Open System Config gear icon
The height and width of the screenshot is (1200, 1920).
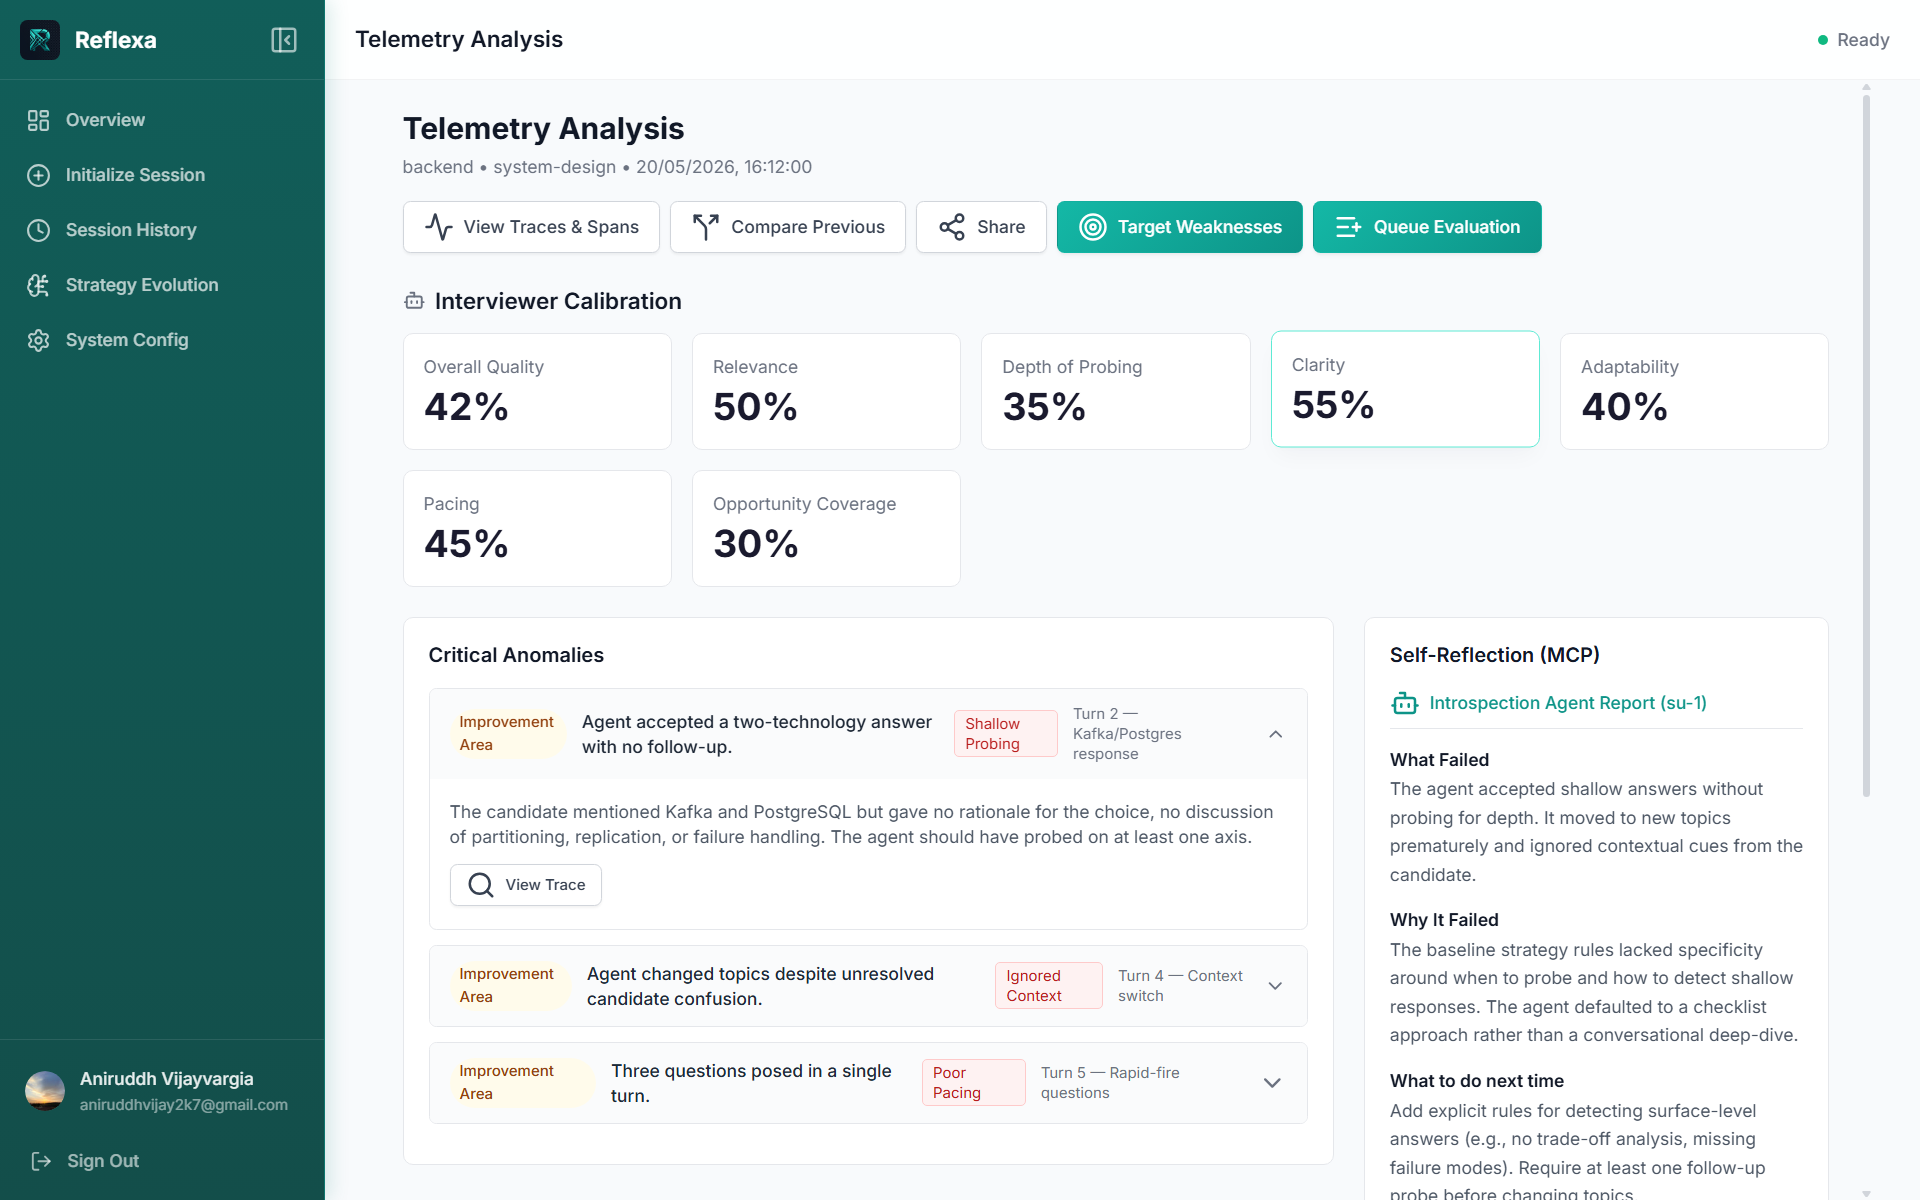point(38,340)
